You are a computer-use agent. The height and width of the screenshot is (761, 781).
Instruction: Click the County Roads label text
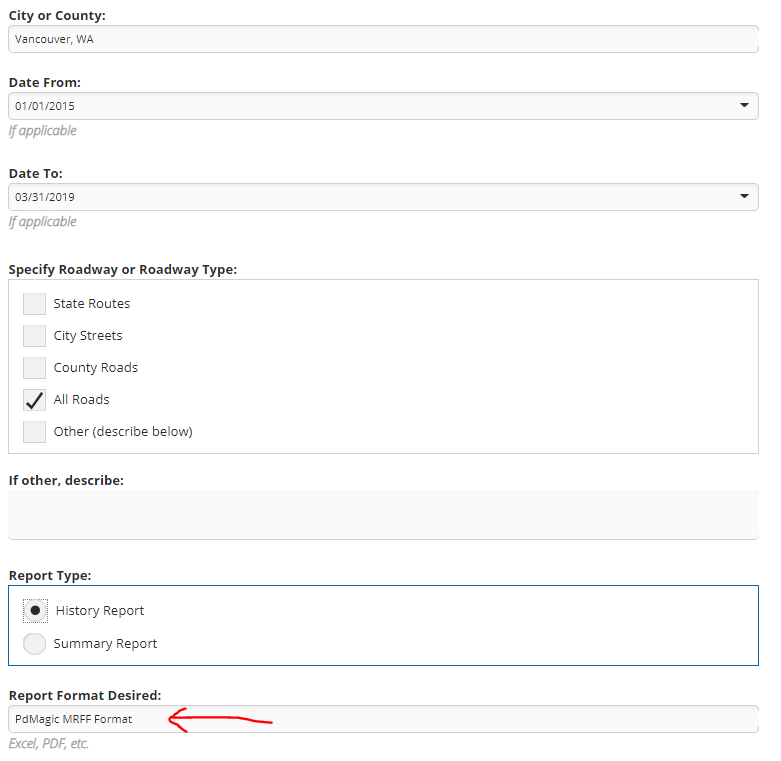tap(96, 368)
